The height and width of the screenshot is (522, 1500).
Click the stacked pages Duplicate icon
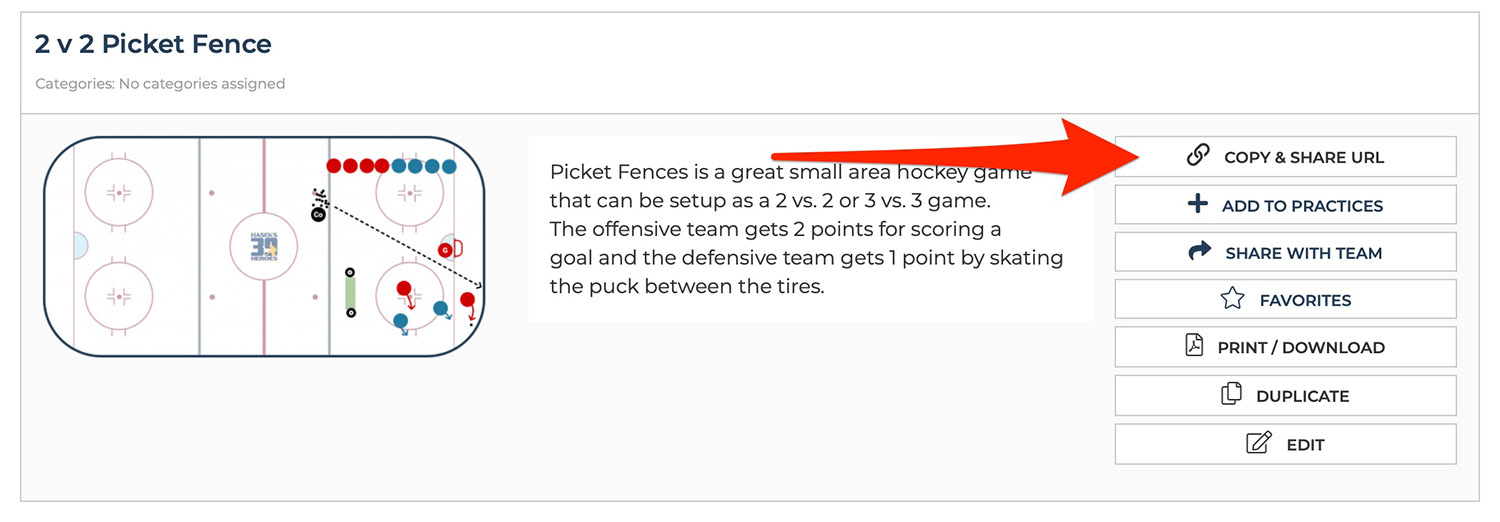tap(1231, 394)
